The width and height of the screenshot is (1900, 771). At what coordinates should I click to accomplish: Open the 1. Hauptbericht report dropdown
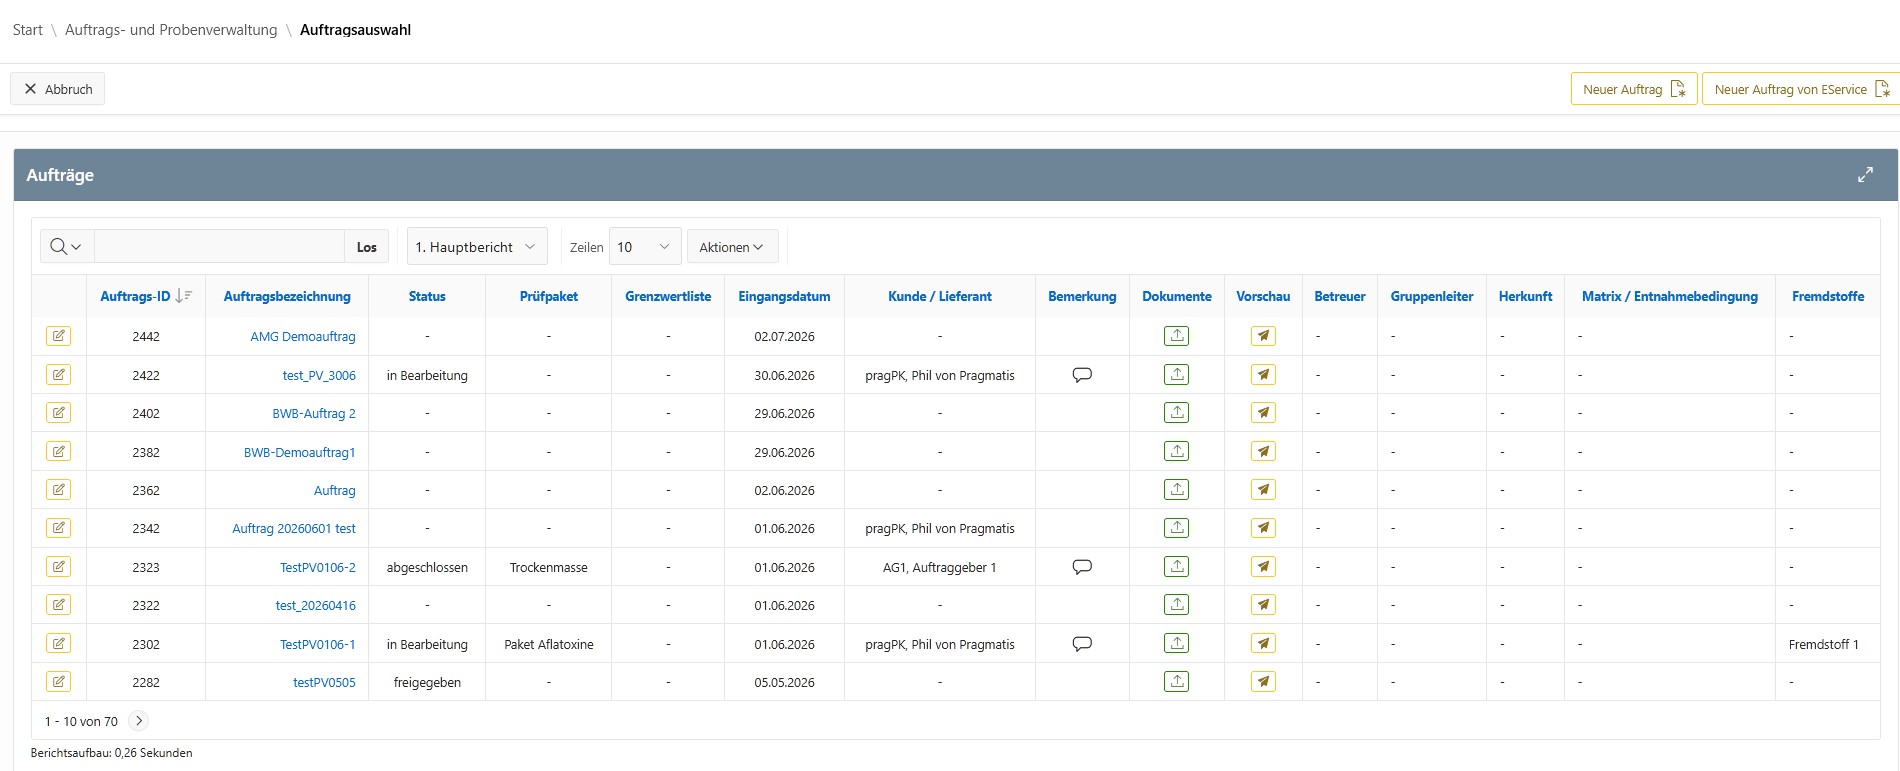click(477, 247)
